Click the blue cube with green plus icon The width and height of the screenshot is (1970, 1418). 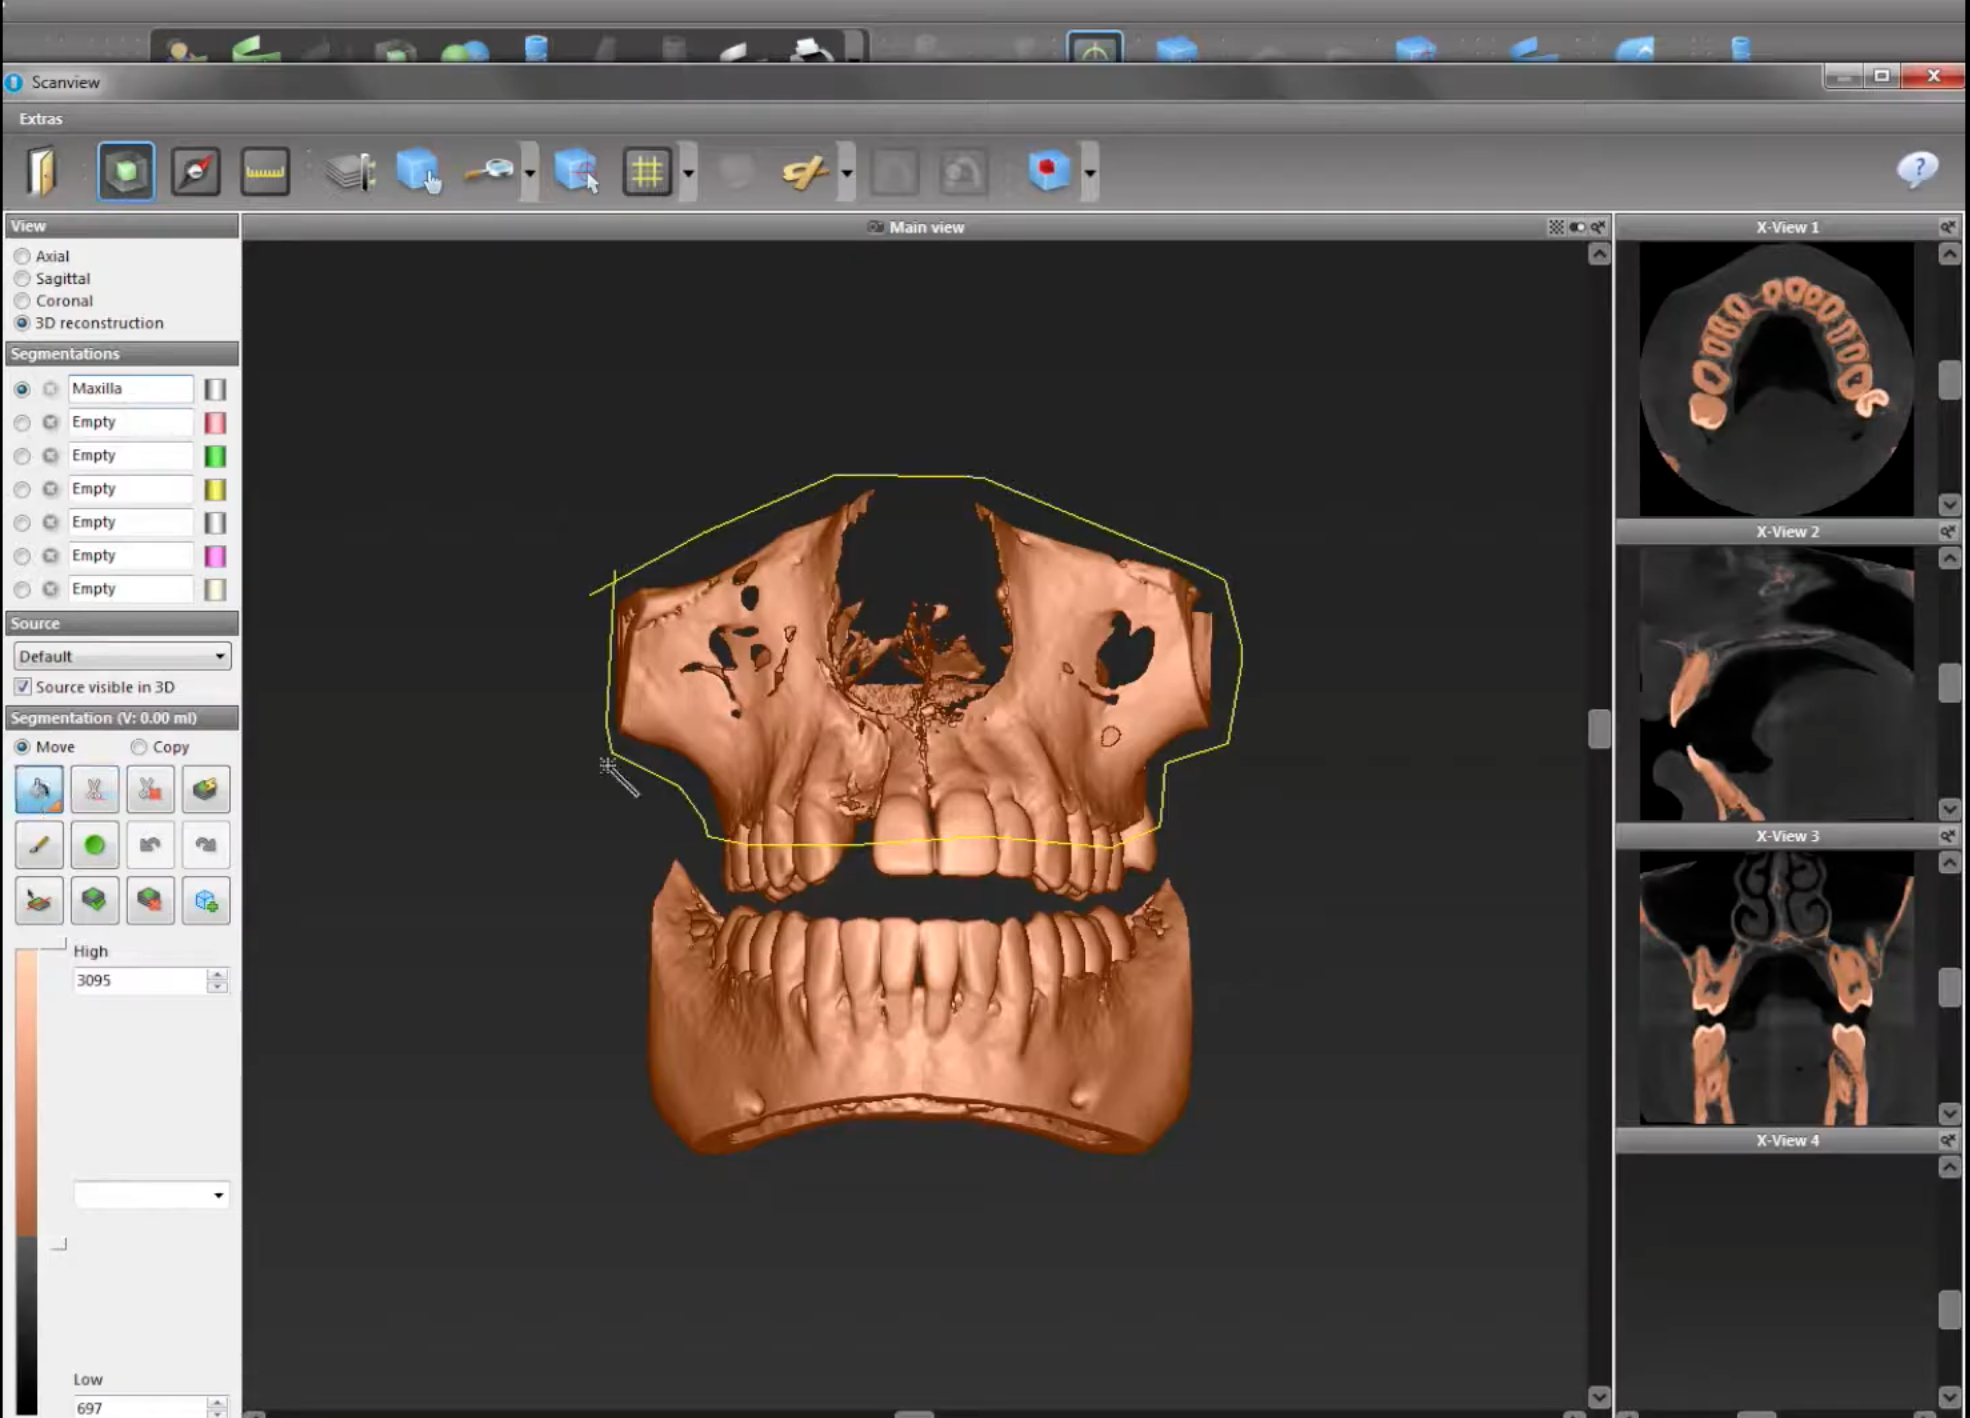(206, 901)
